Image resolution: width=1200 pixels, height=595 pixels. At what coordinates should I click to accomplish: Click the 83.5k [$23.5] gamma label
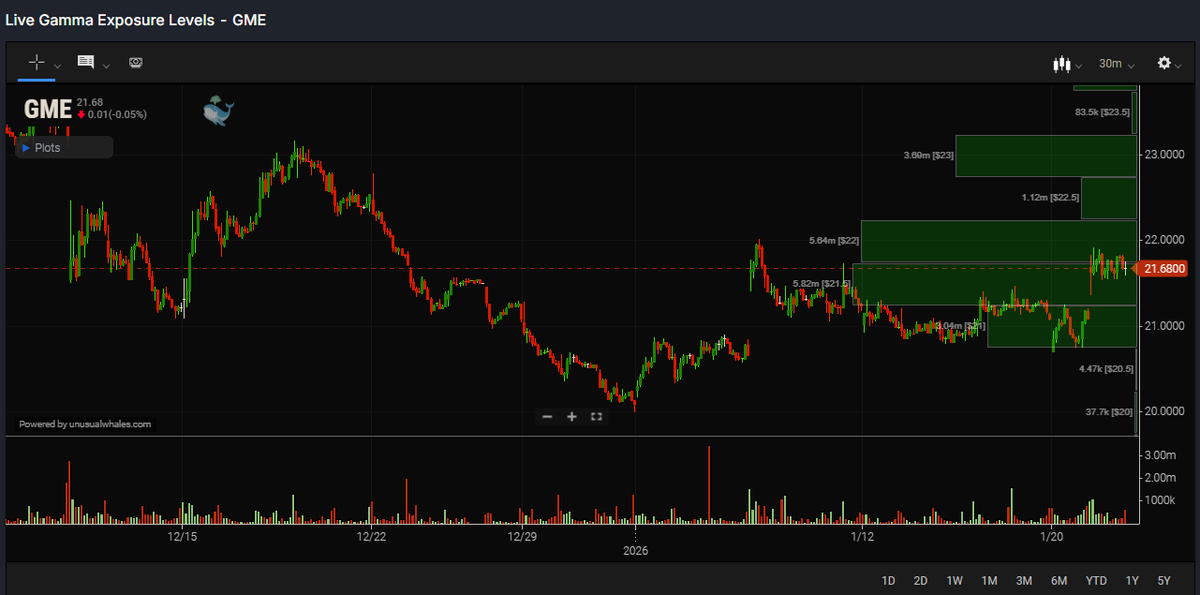pyautogui.click(x=1102, y=112)
